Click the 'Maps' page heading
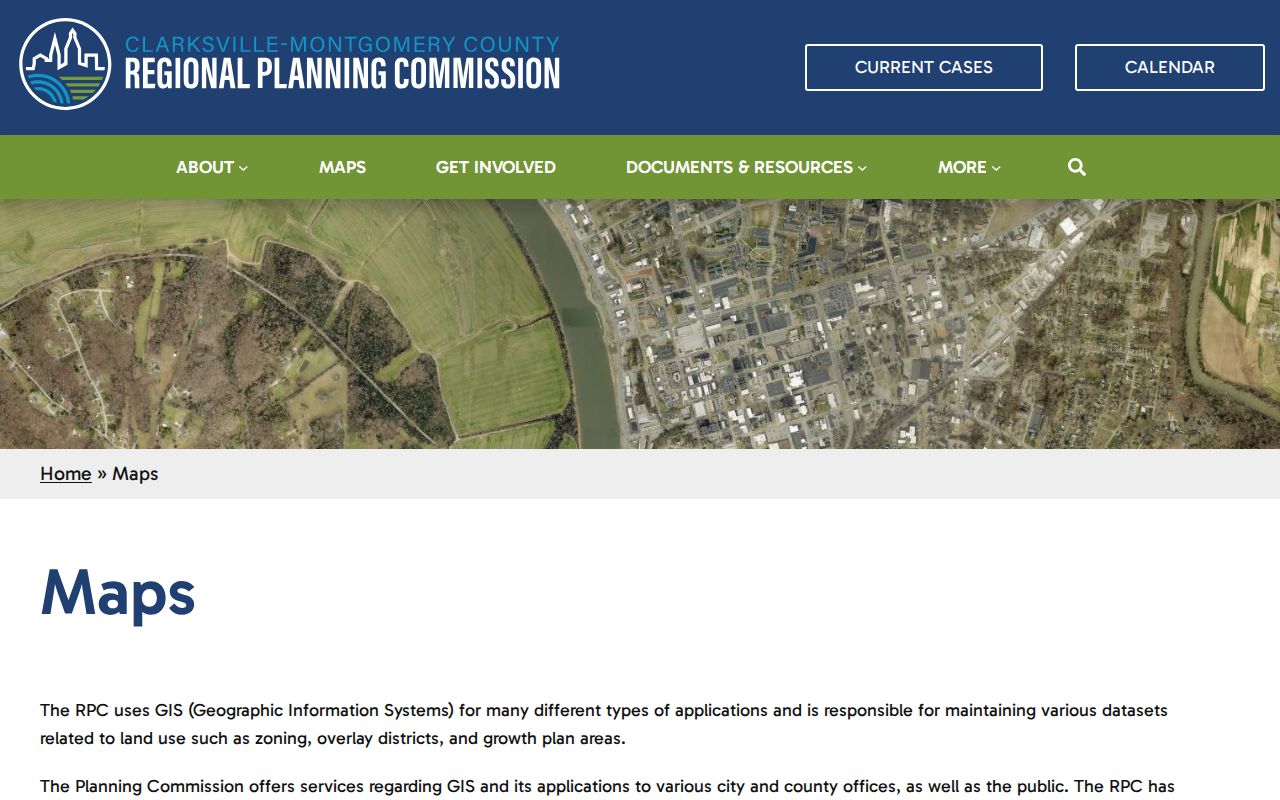Image resolution: width=1280 pixels, height=800 pixels. click(x=118, y=593)
